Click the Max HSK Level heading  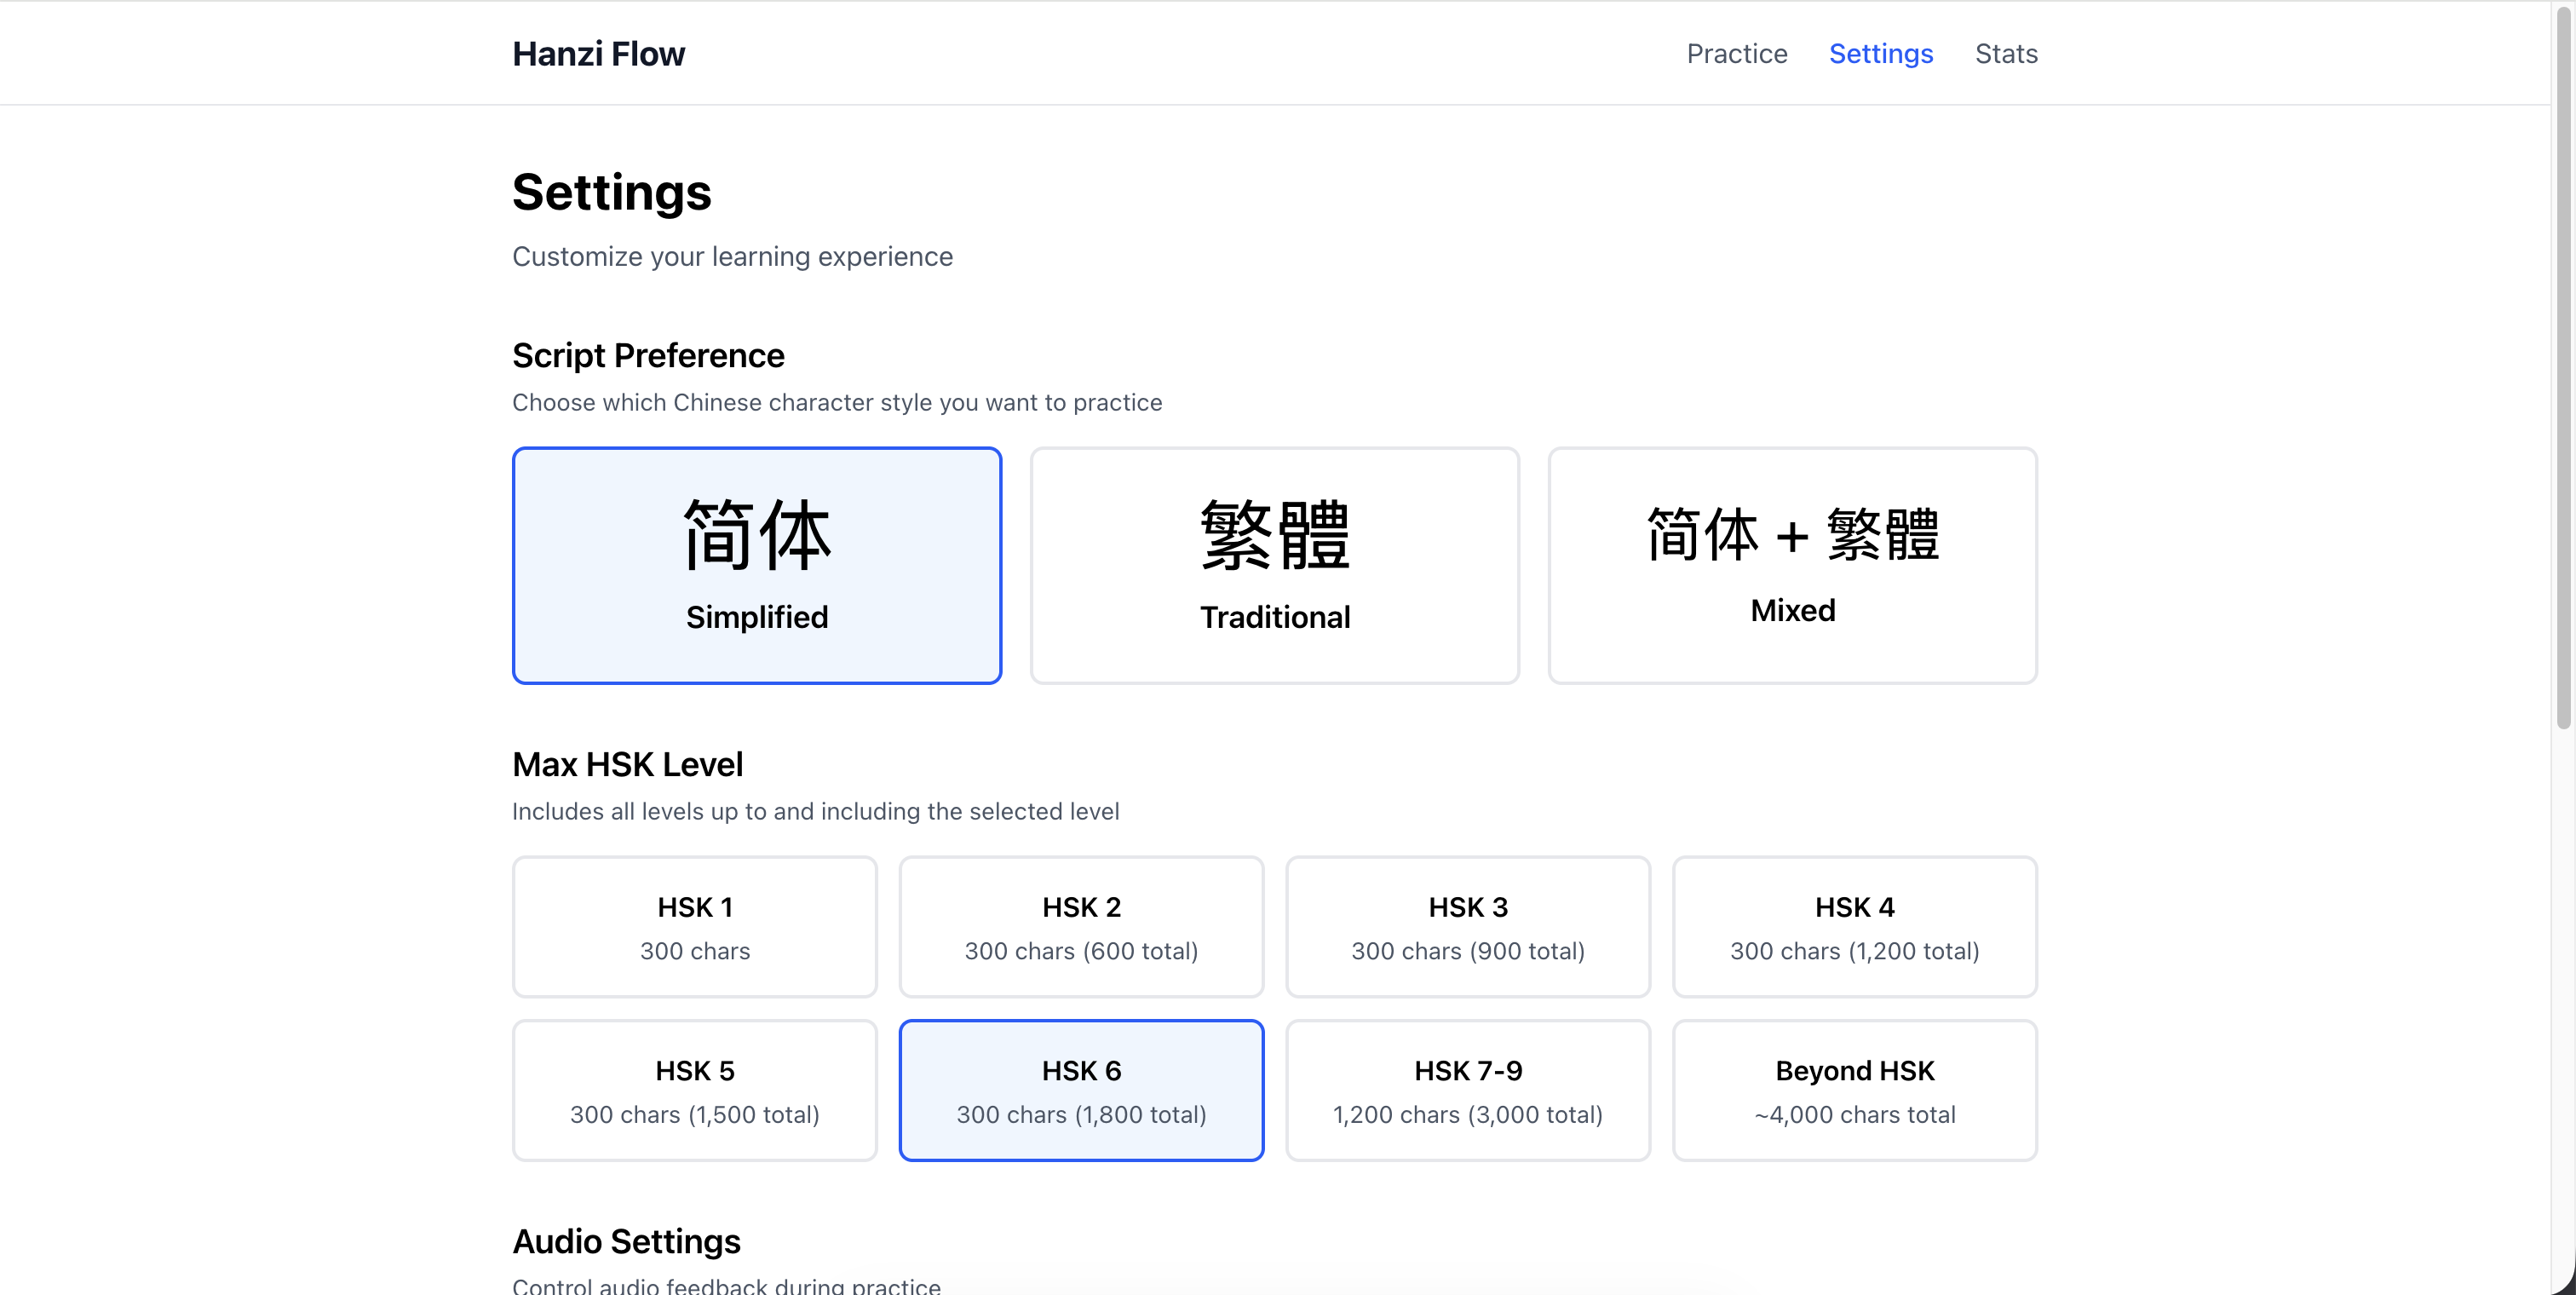click(x=627, y=764)
